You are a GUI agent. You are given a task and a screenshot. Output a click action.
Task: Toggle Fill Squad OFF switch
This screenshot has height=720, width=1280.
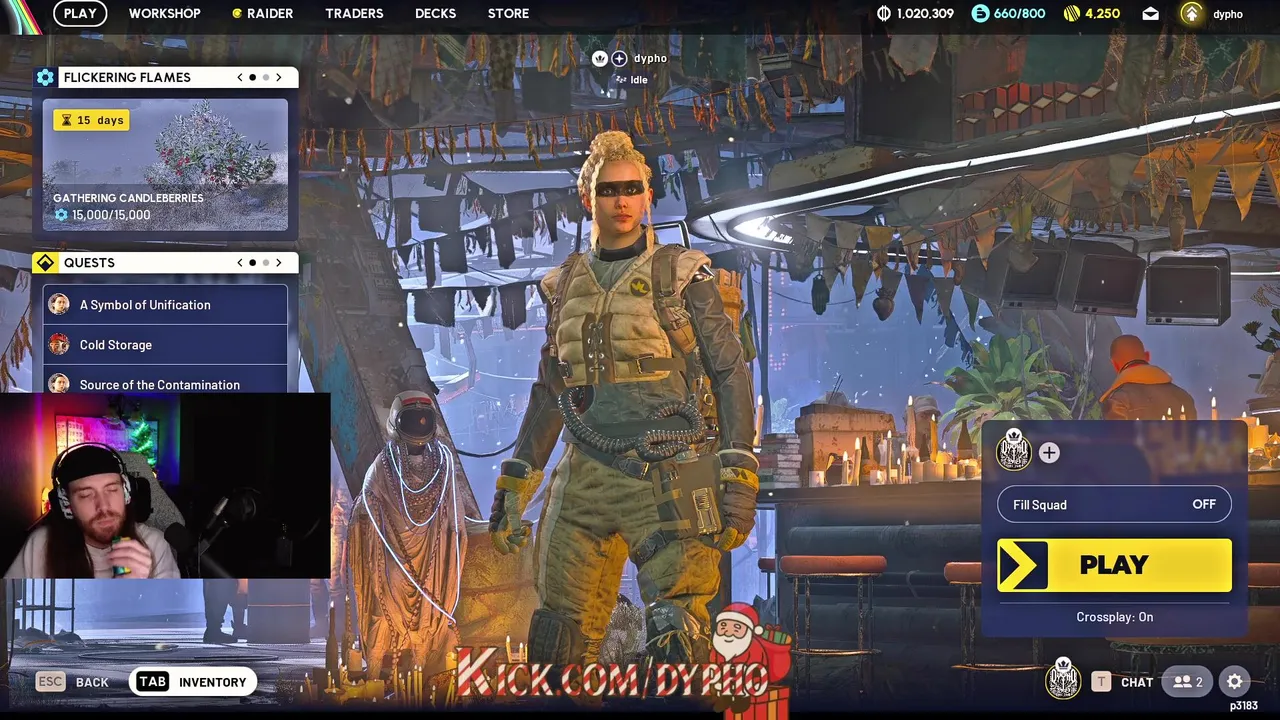(x=1114, y=504)
